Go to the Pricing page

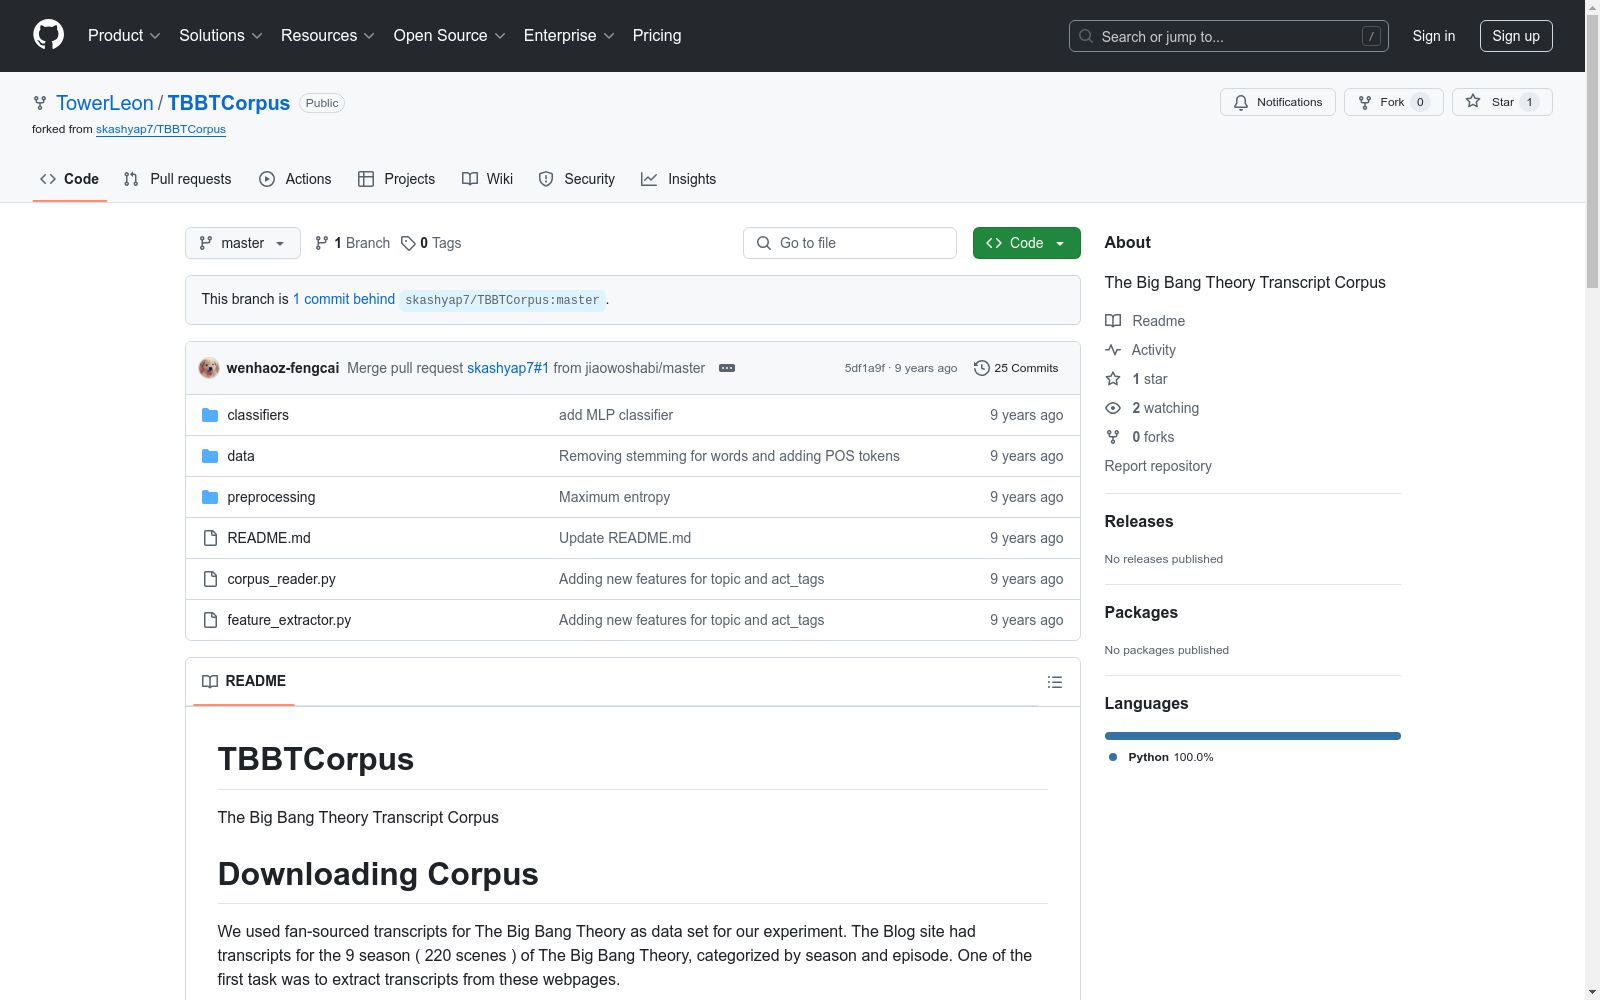point(657,35)
